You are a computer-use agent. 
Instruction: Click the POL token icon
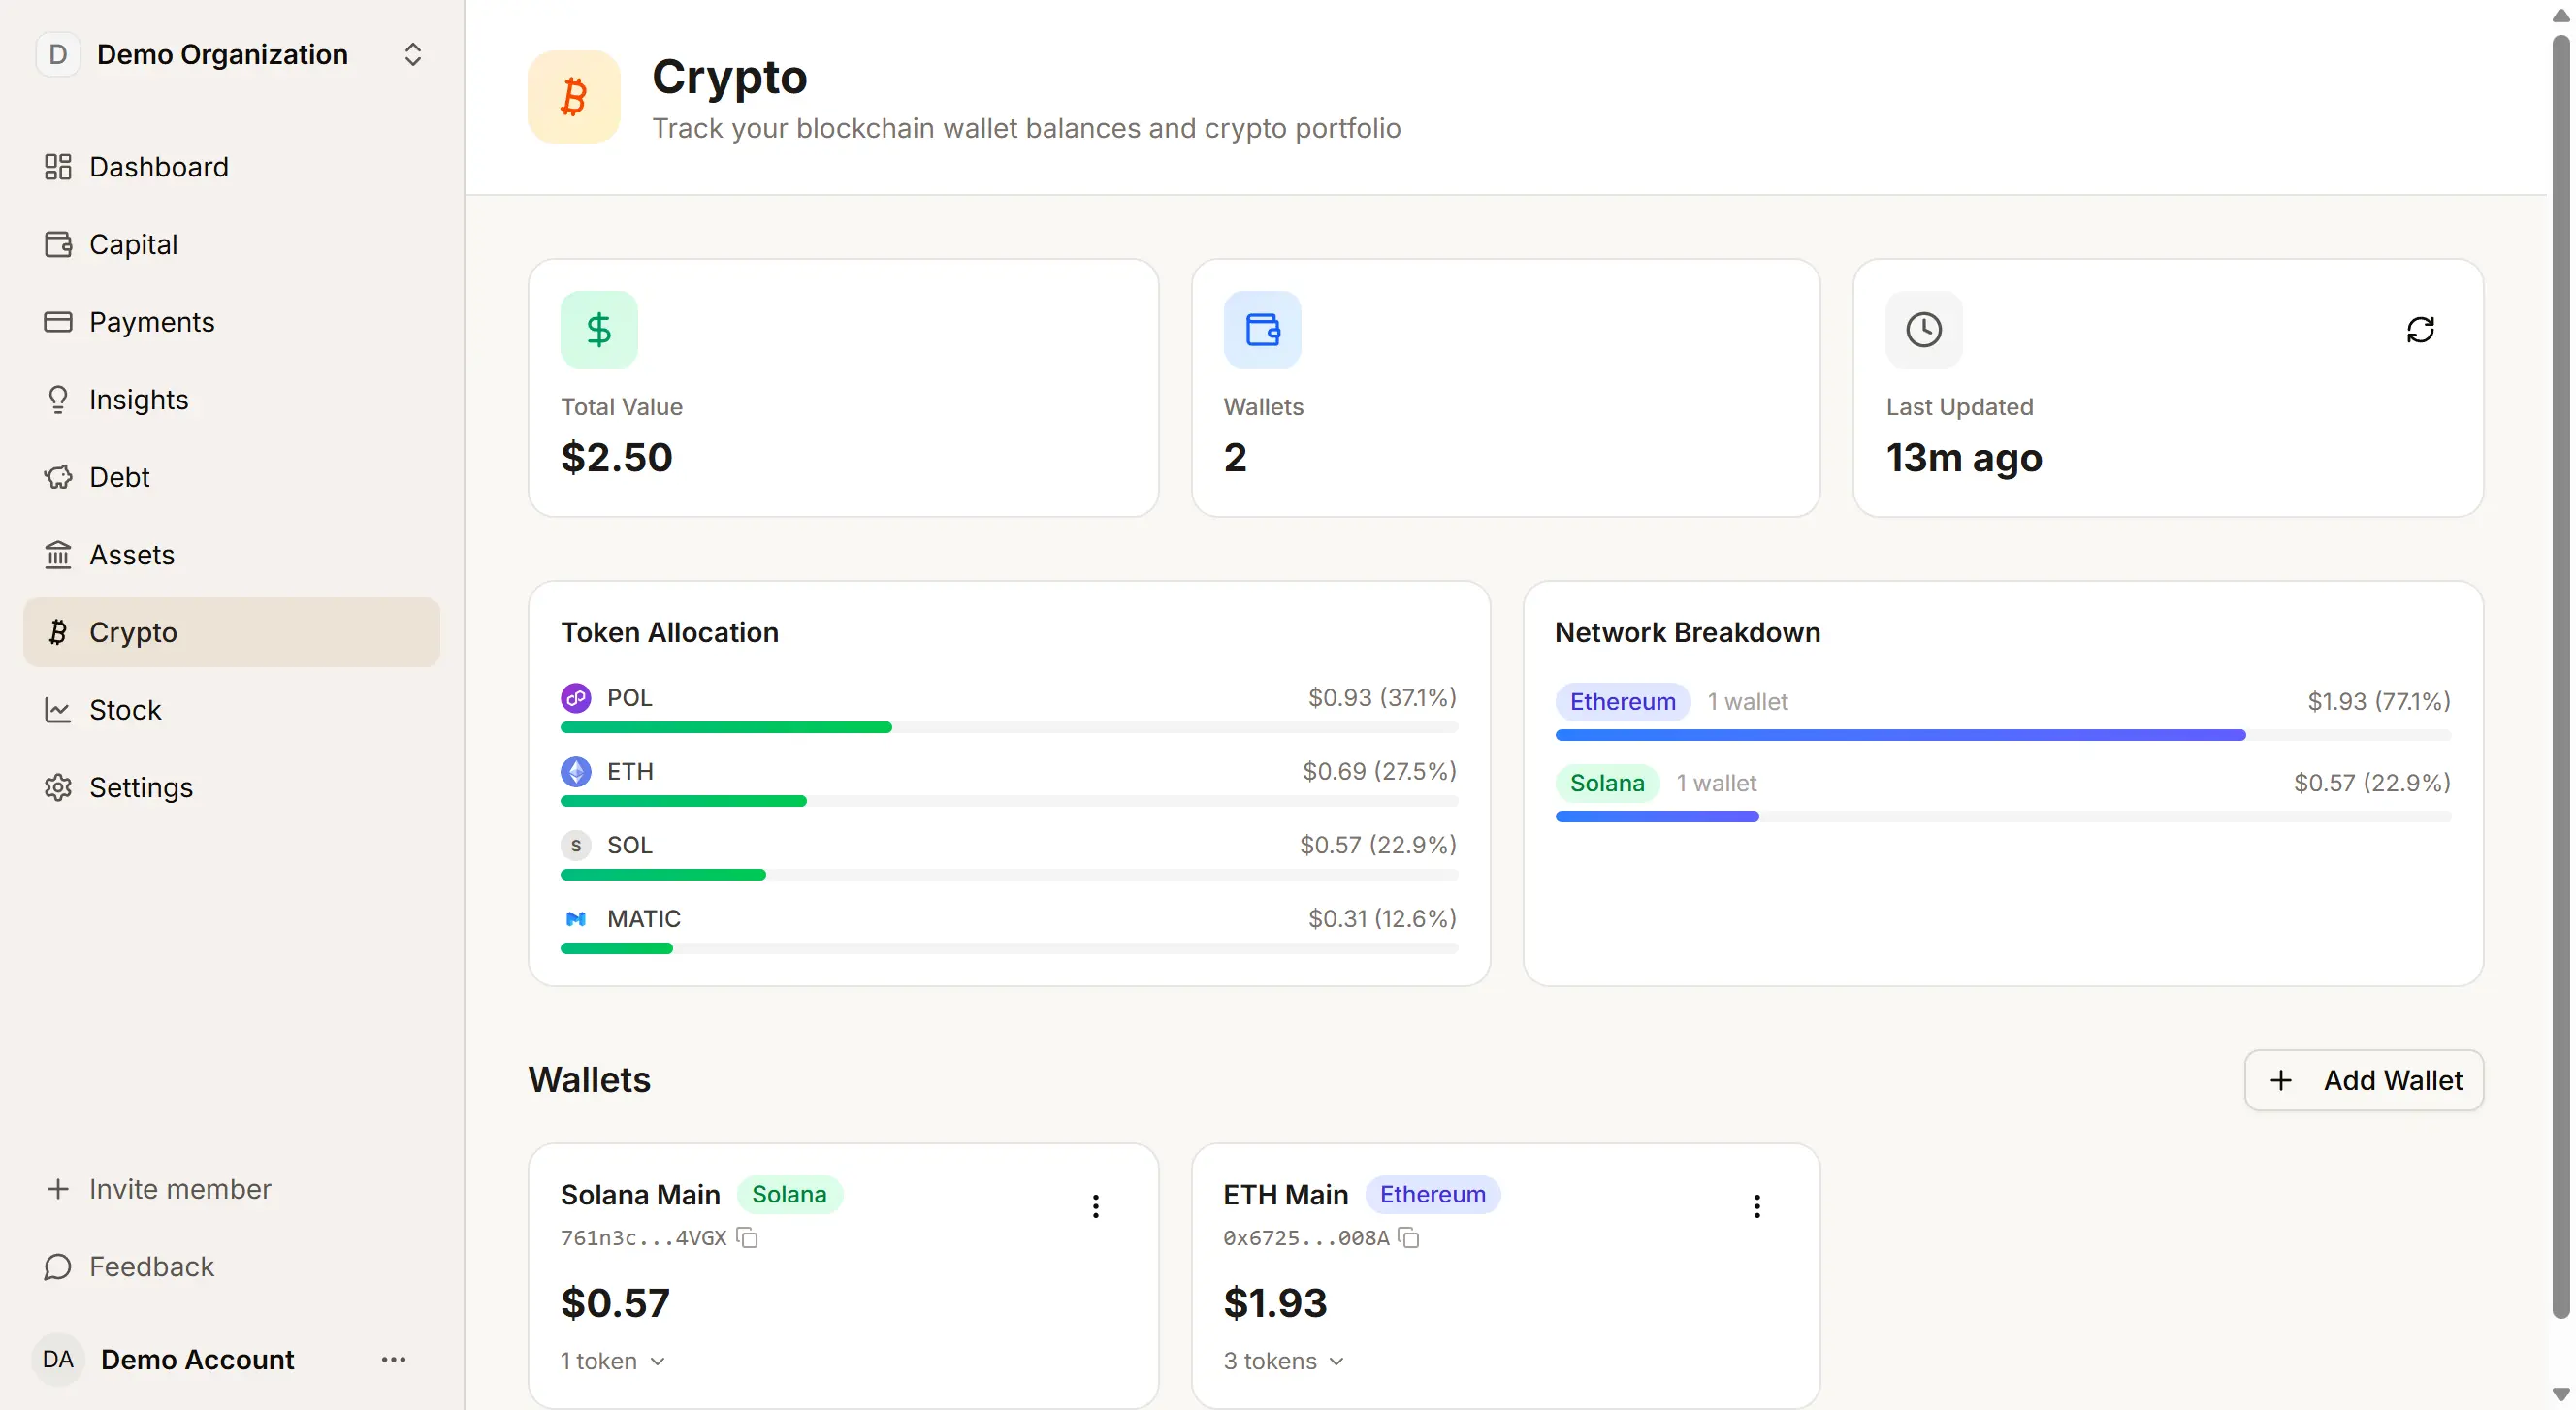click(576, 698)
